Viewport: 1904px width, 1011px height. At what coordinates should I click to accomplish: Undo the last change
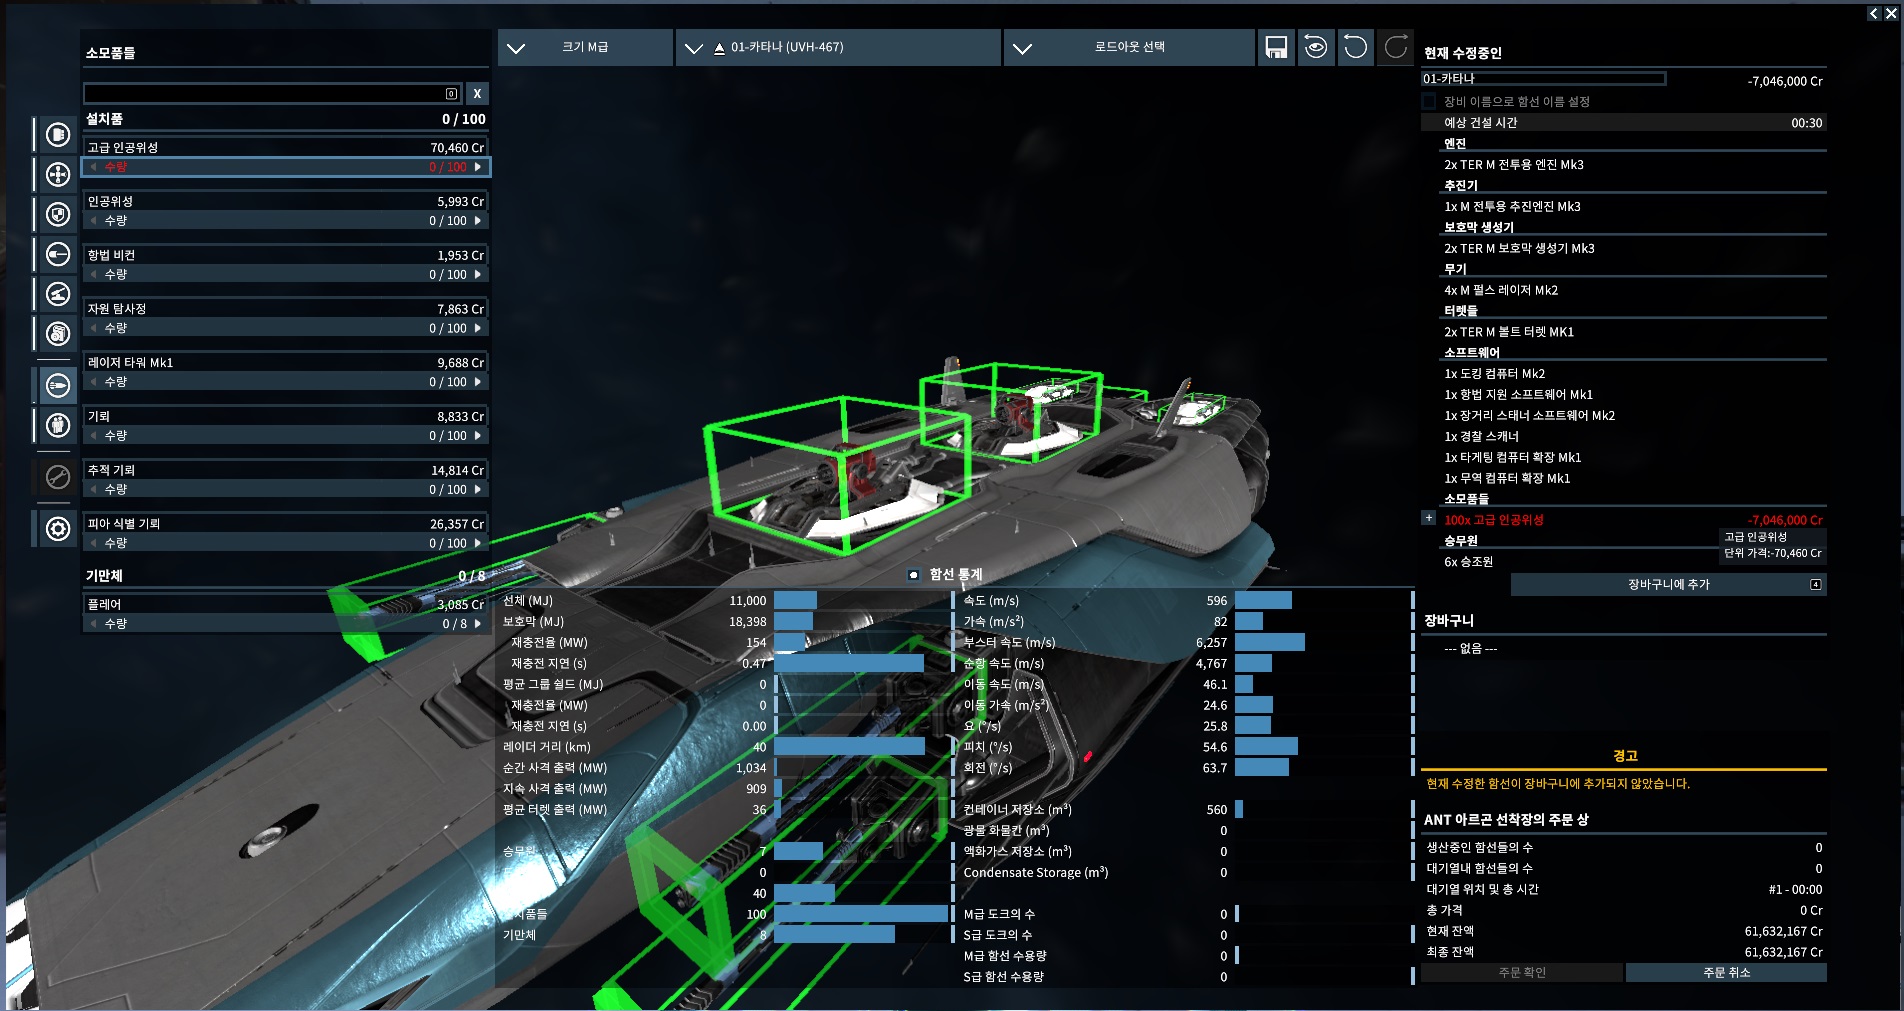pos(1356,47)
